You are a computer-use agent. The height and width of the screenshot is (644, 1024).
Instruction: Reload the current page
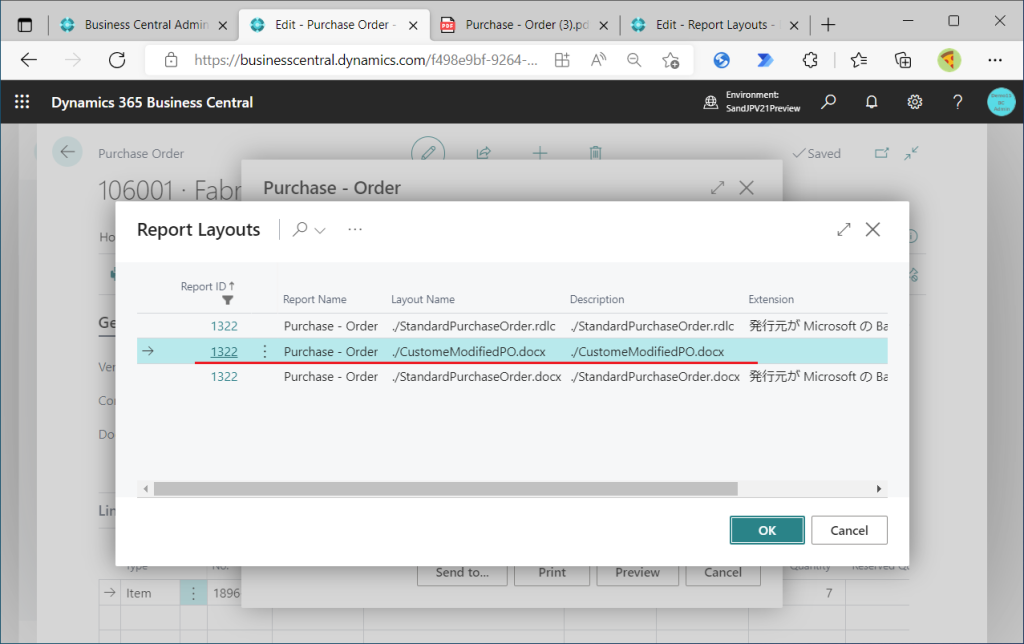[117, 60]
